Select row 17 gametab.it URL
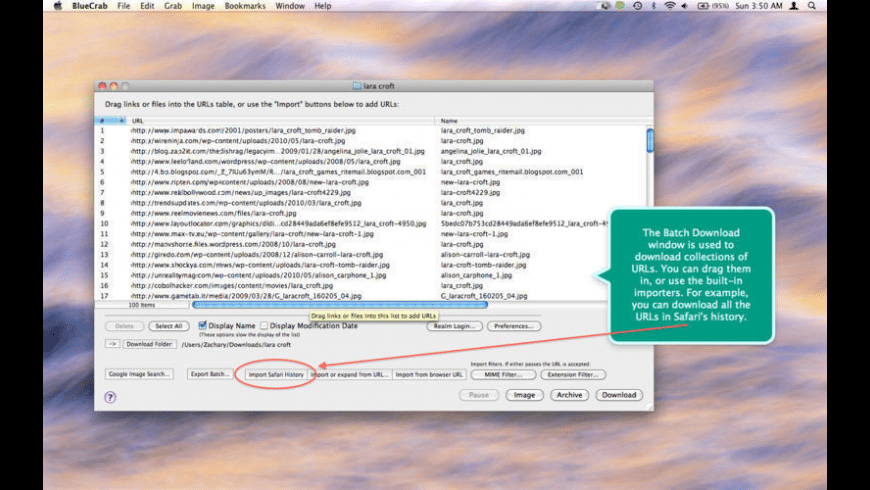Viewport: 870px width, 490px height. click(246, 296)
